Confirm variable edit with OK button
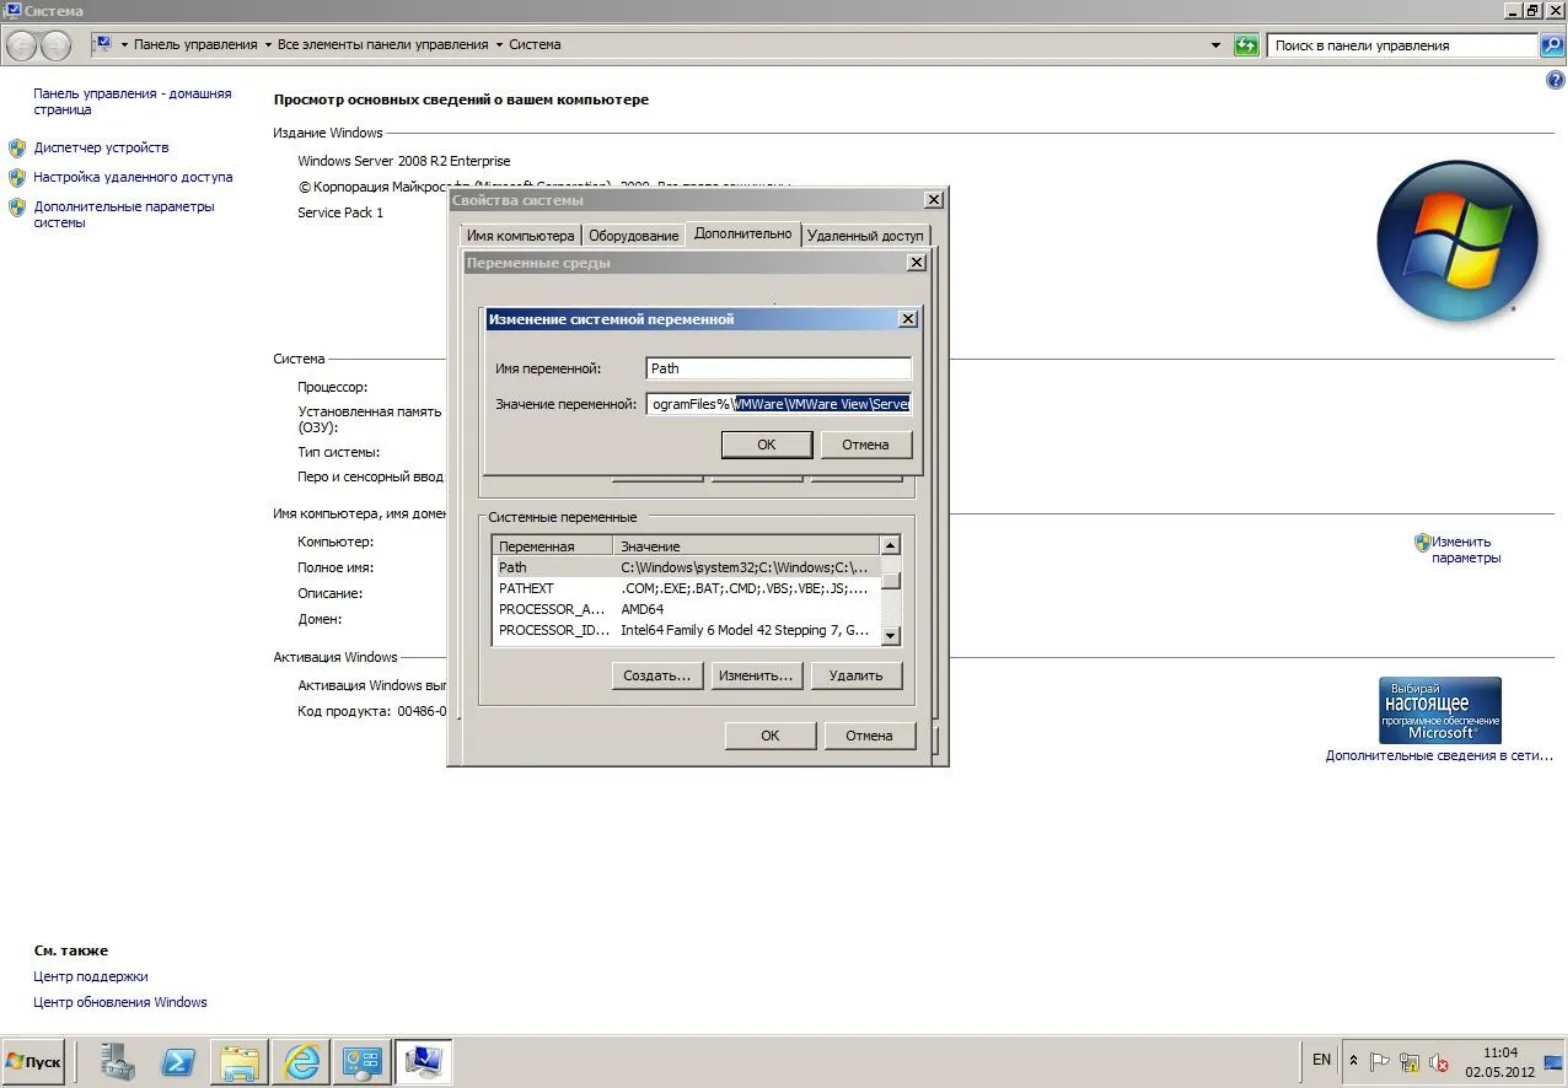The height and width of the screenshot is (1088, 1568). tap(767, 445)
